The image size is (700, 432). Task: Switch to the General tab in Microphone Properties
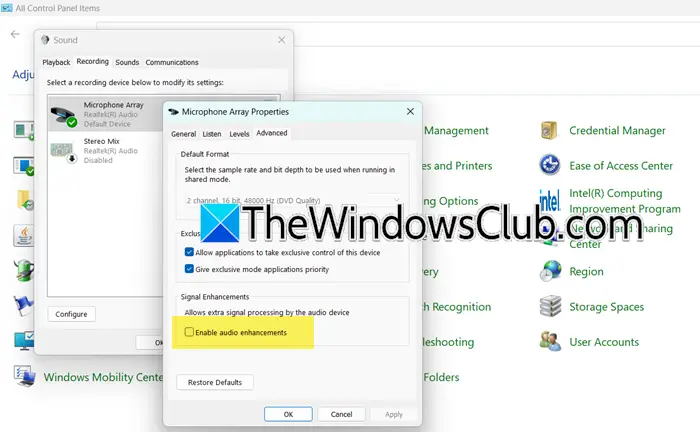pyautogui.click(x=183, y=134)
